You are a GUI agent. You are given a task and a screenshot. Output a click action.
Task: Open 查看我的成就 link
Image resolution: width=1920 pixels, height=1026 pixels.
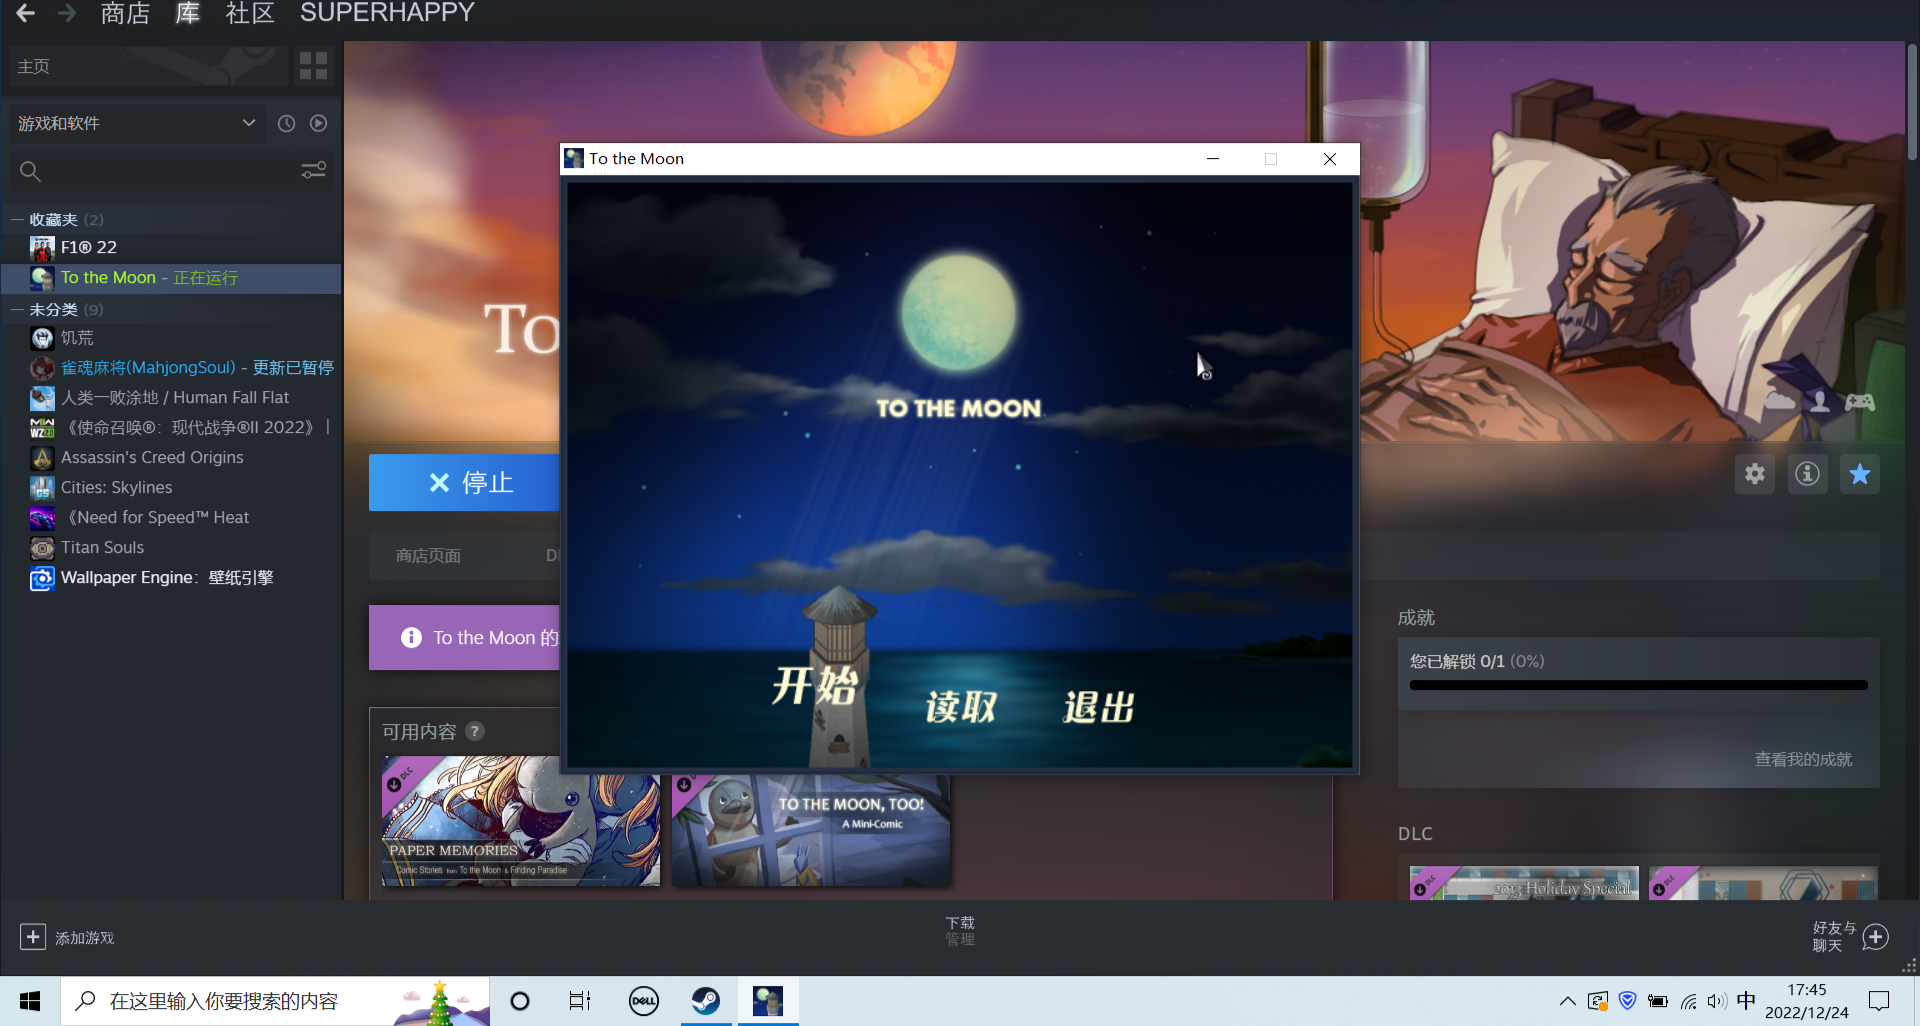[x=1803, y=760]
